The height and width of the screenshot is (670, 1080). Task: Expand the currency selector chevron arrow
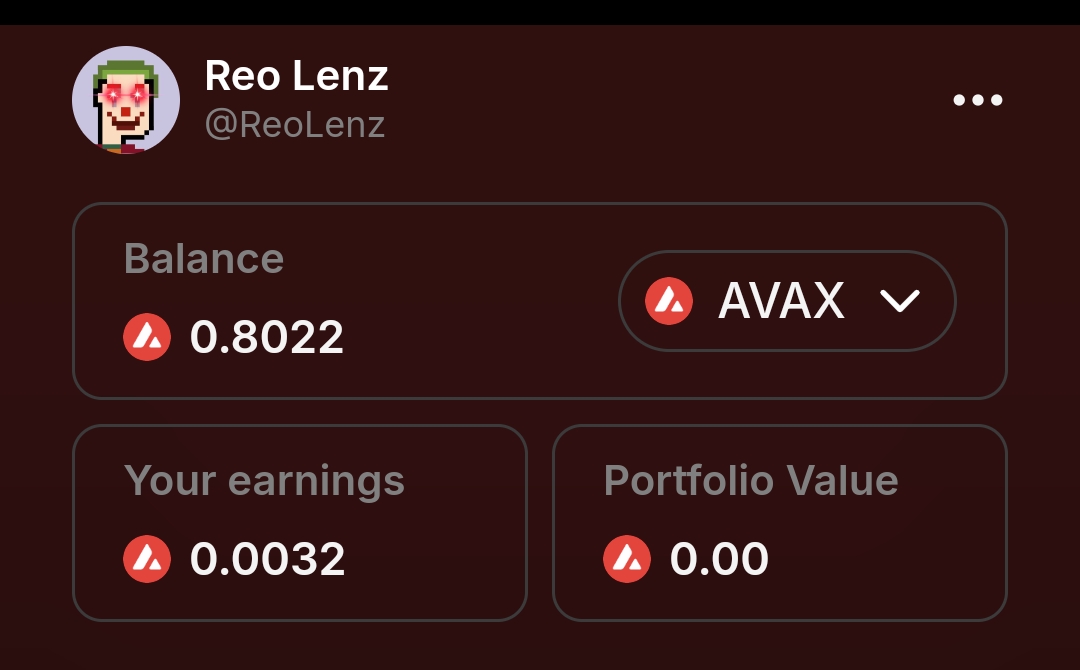pyautogui.click(x=899, y=301)
